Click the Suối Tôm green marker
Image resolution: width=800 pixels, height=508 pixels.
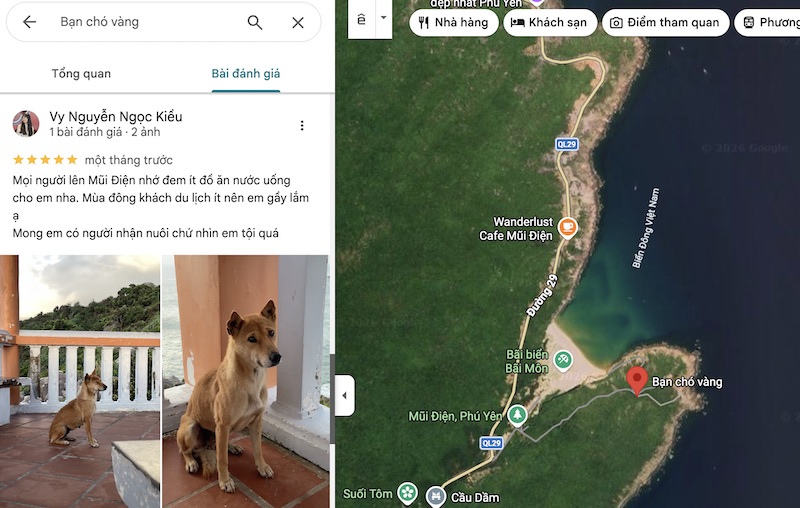[x=407, y=493]
